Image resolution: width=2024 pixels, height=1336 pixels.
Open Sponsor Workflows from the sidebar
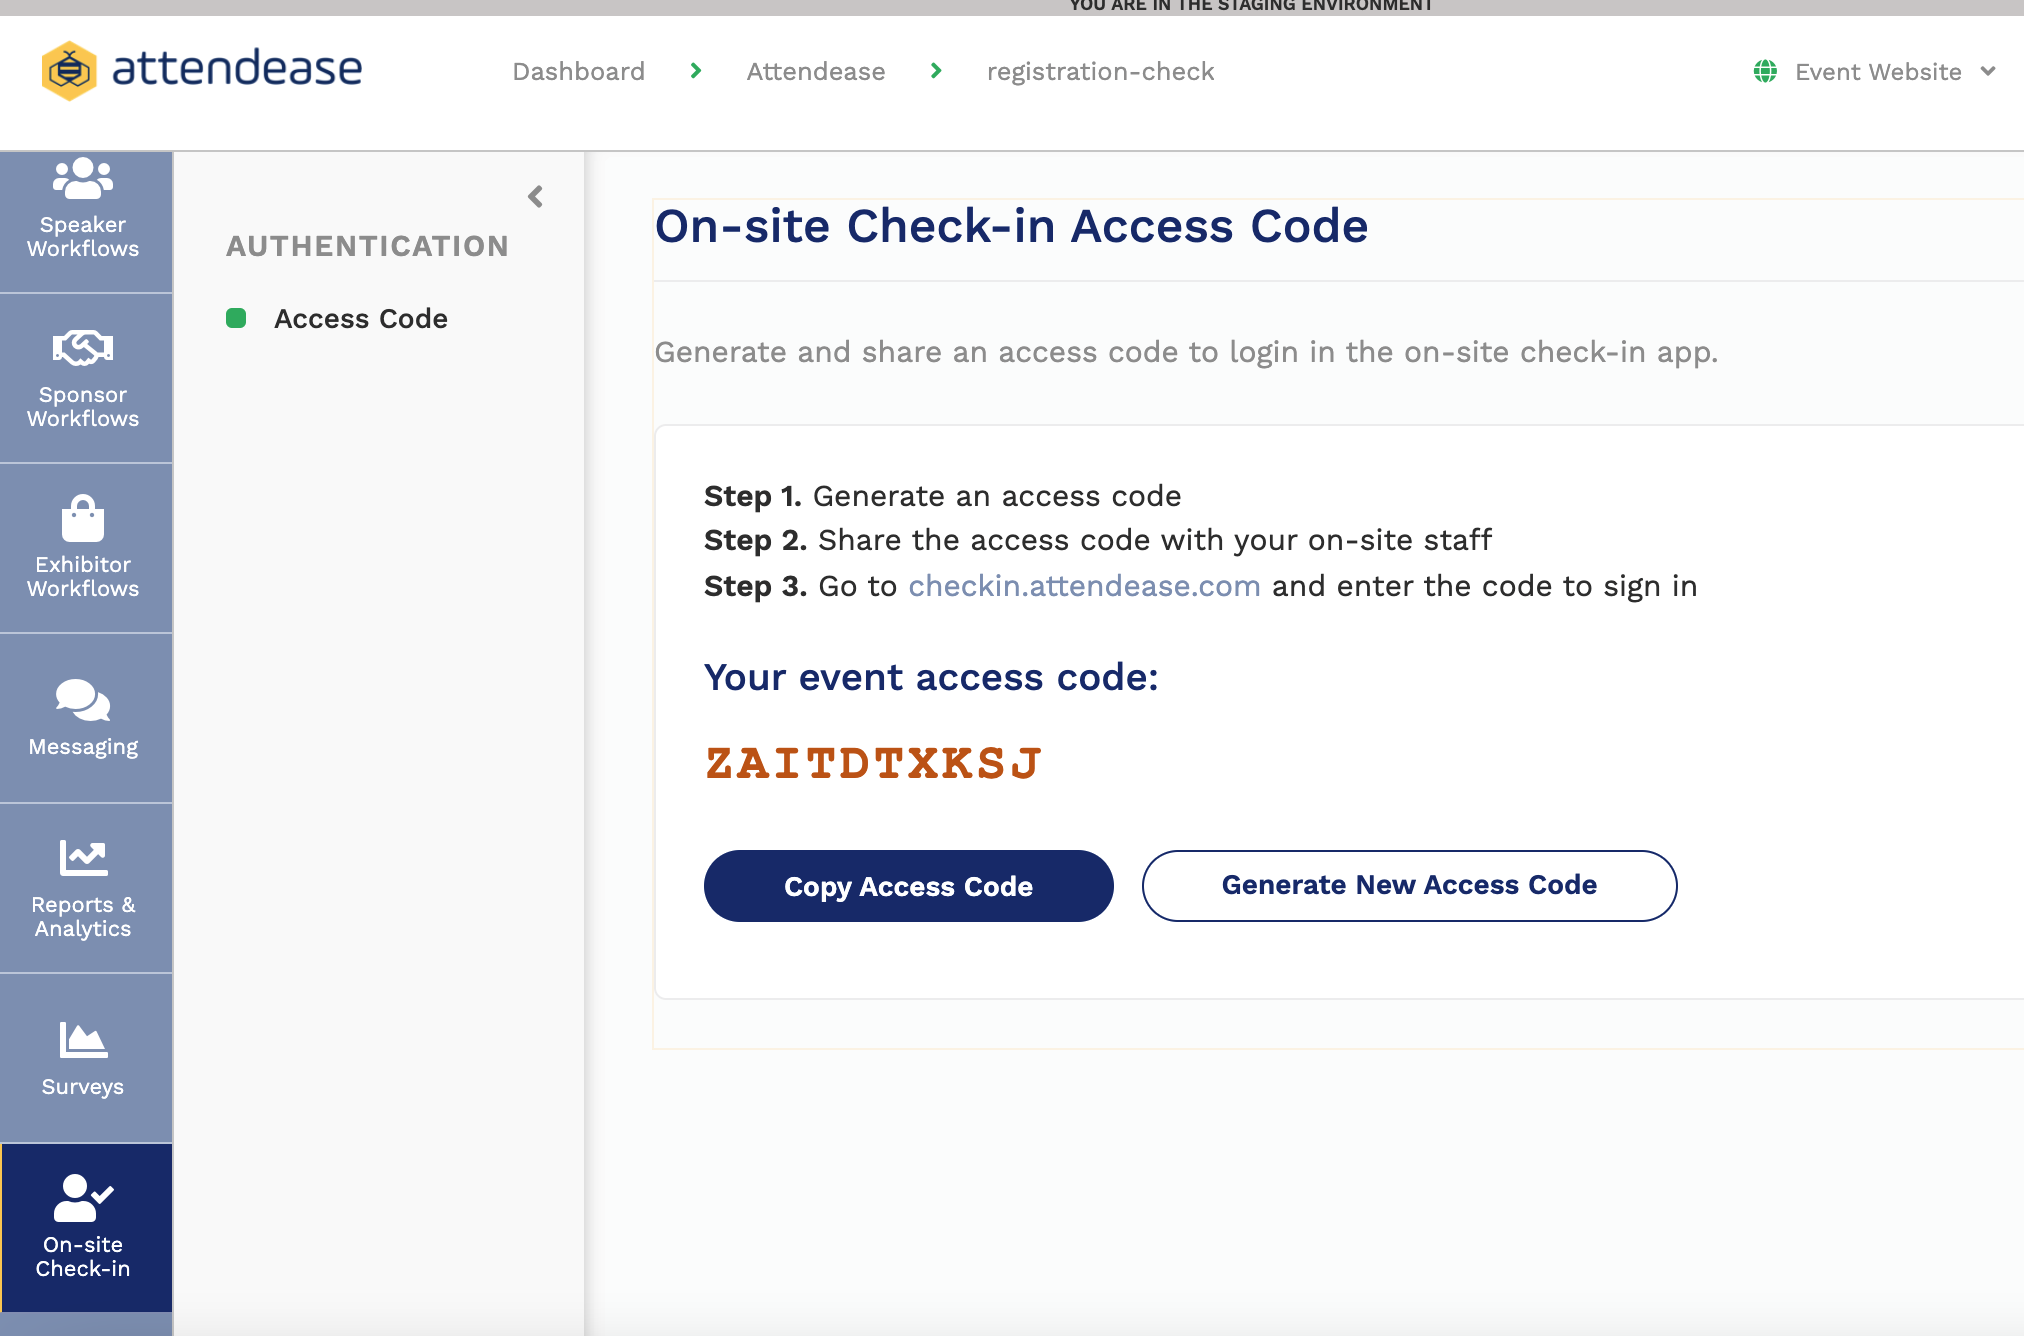84,378
